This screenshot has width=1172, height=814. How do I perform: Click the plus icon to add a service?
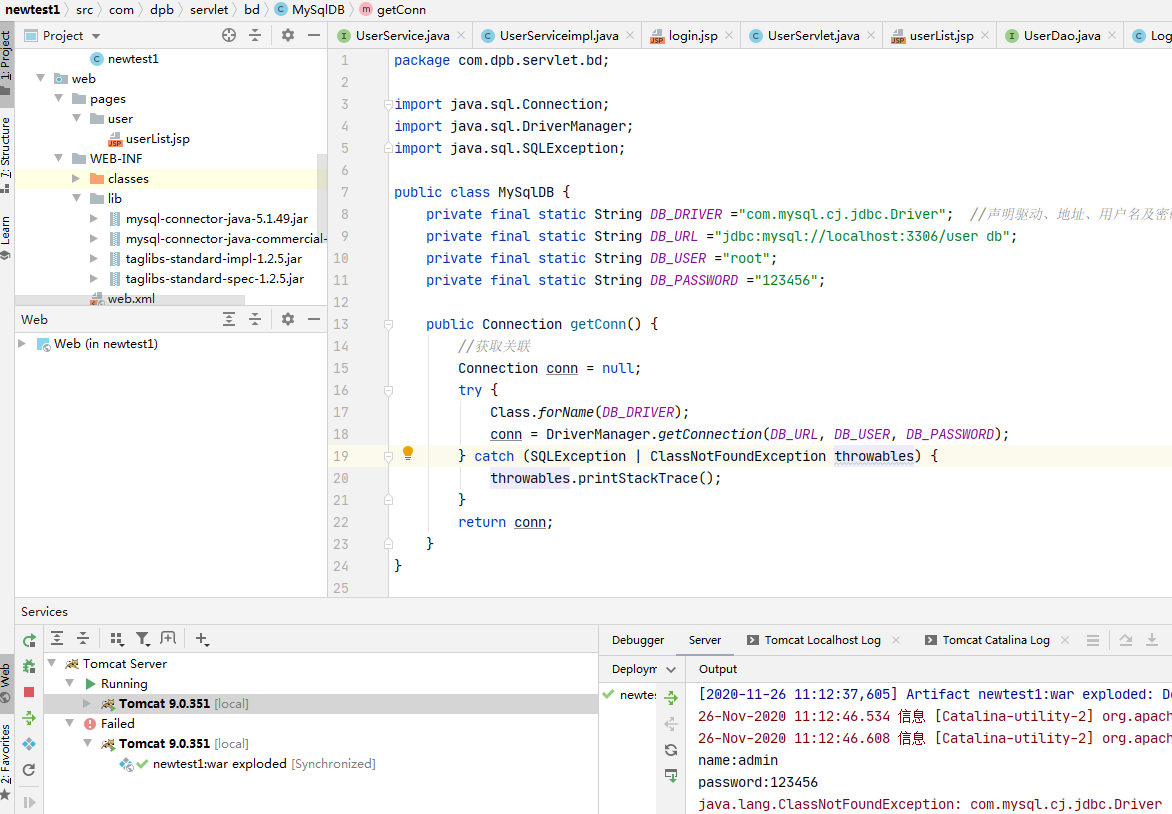pyautogui.click(x=202, y=639)
